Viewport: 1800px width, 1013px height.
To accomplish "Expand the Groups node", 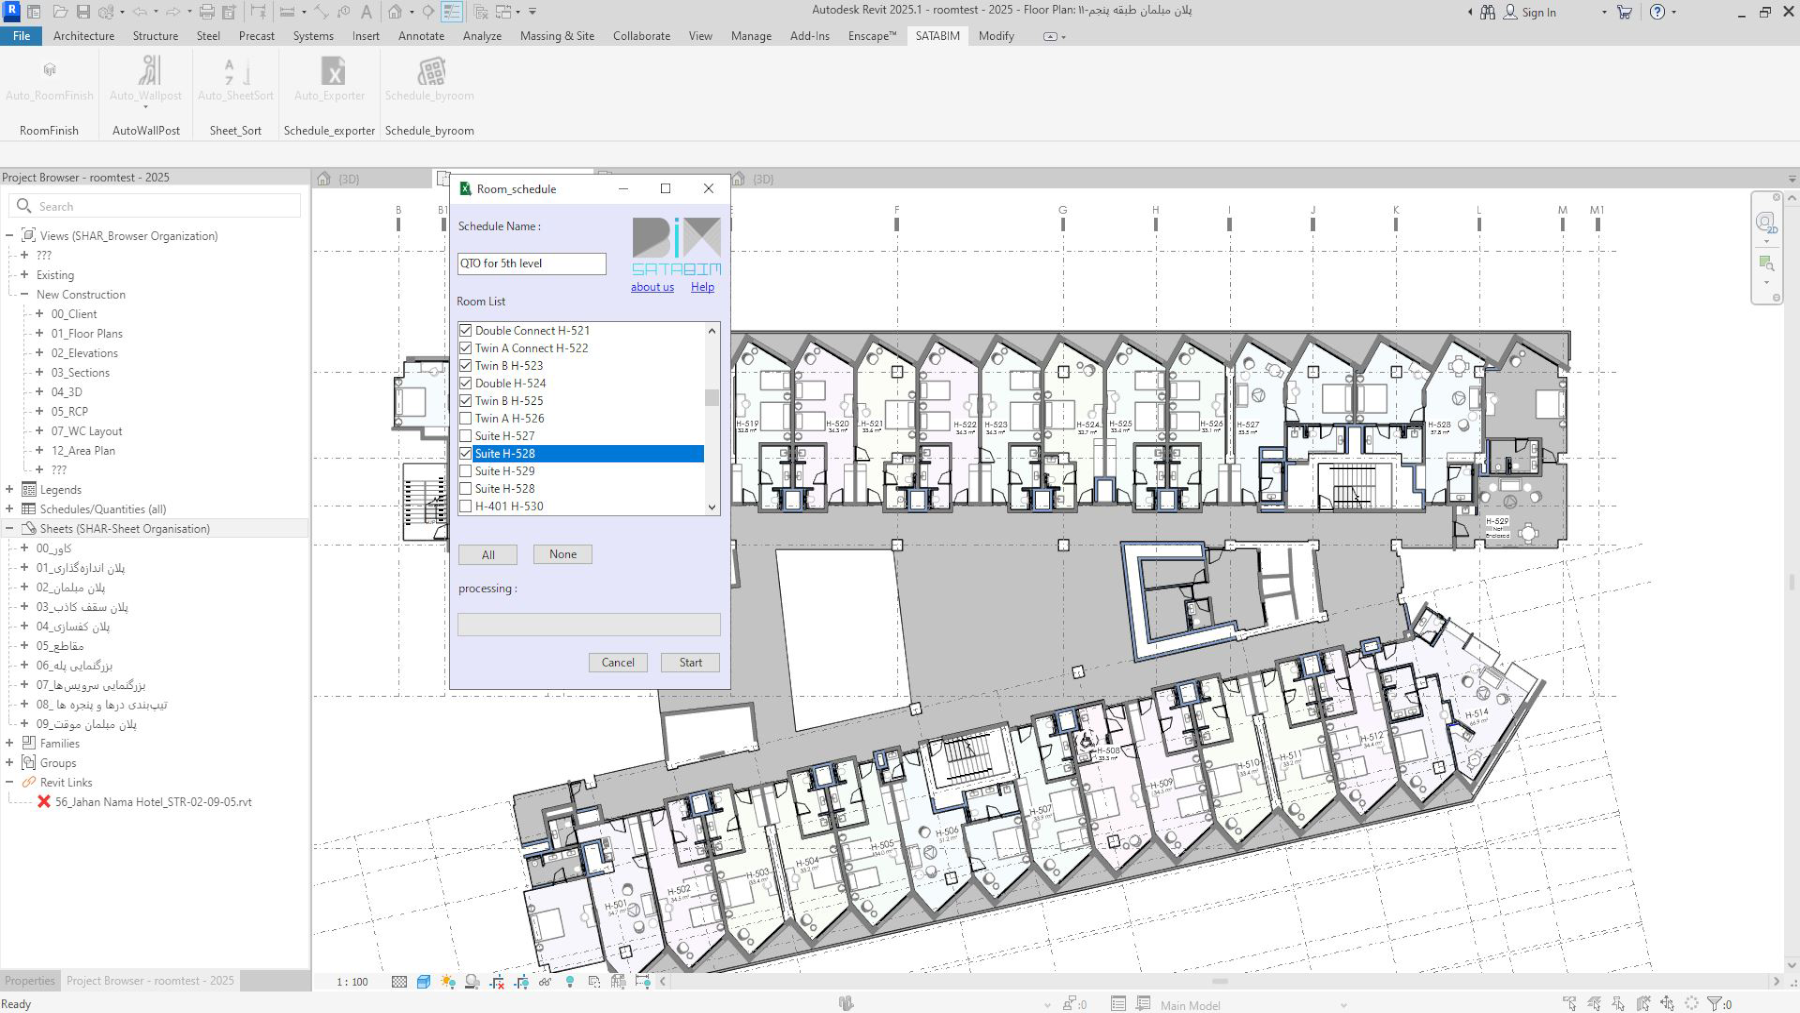I will 9,762.
